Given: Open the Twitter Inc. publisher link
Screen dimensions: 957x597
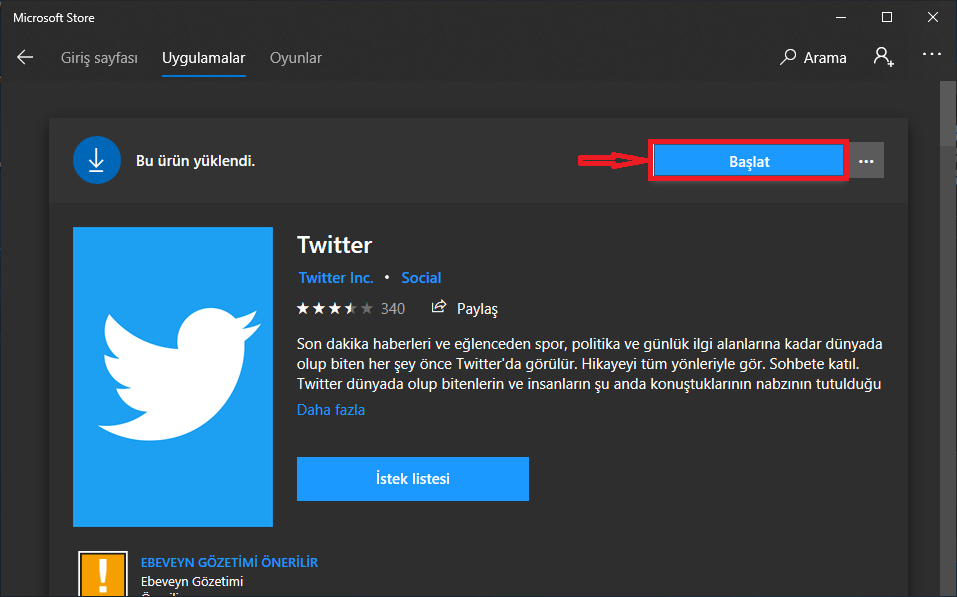Looking at the screenshot, I should click(336, 278).
